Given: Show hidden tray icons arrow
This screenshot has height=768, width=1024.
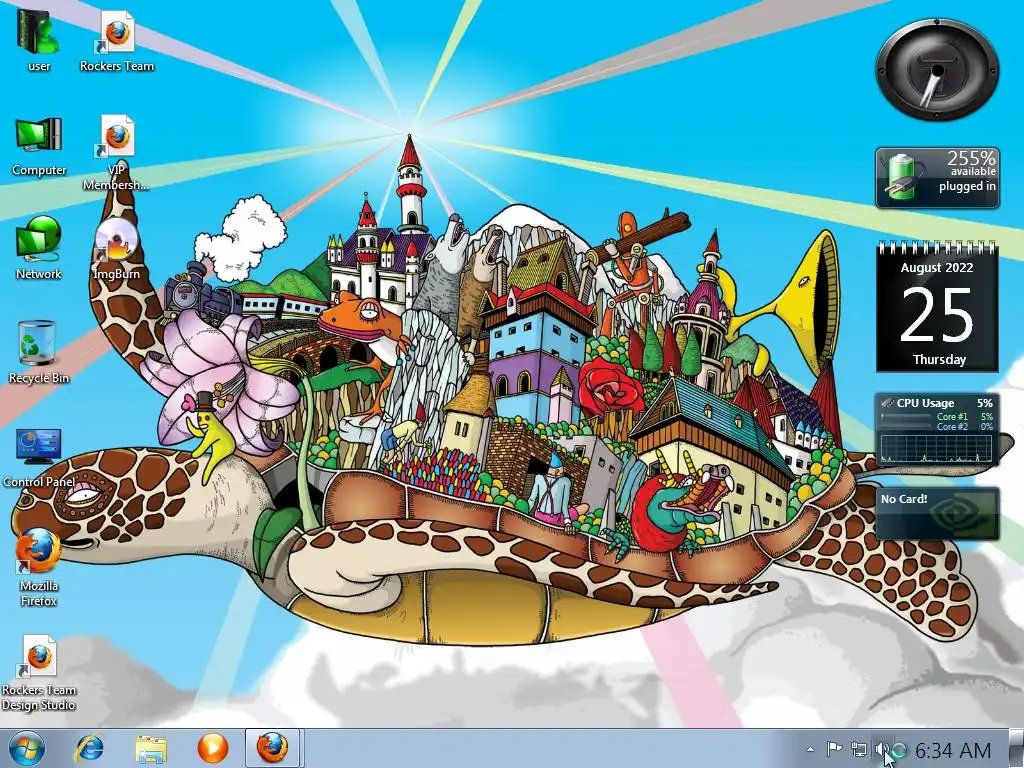Looking at the screenshot, I should [x=810, y=750].
